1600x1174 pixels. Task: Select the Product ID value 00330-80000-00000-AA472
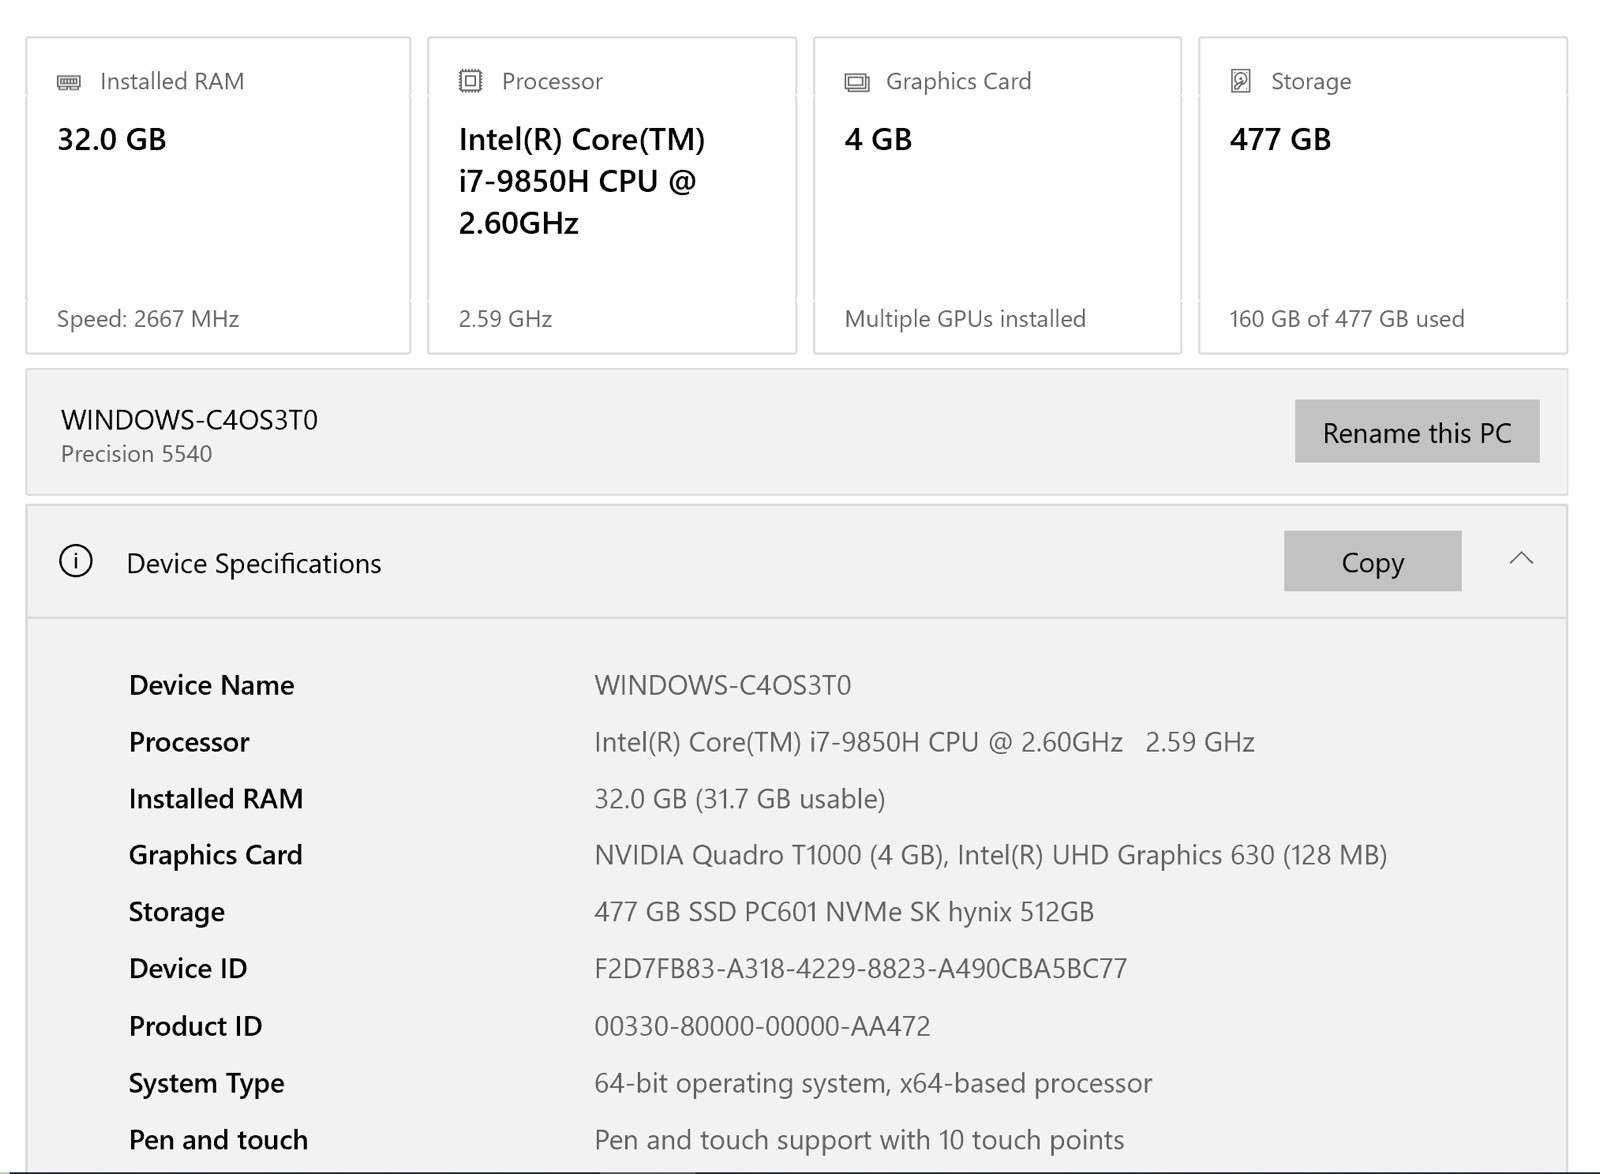[x=762, y=1026]
